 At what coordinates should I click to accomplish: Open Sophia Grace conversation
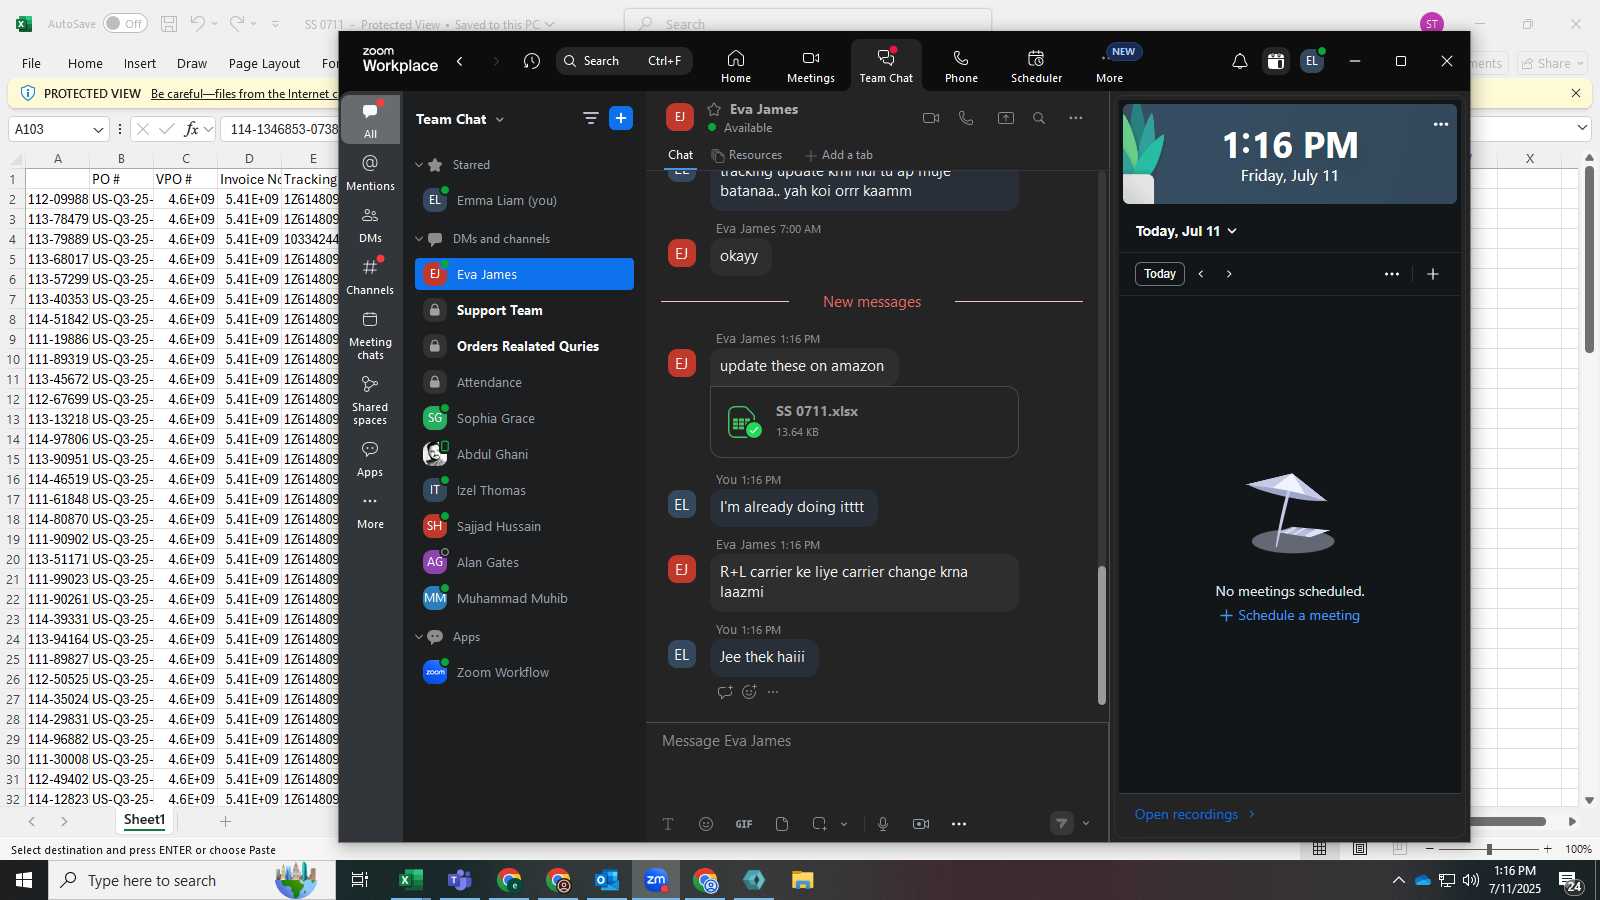click(x=524, y=419)
